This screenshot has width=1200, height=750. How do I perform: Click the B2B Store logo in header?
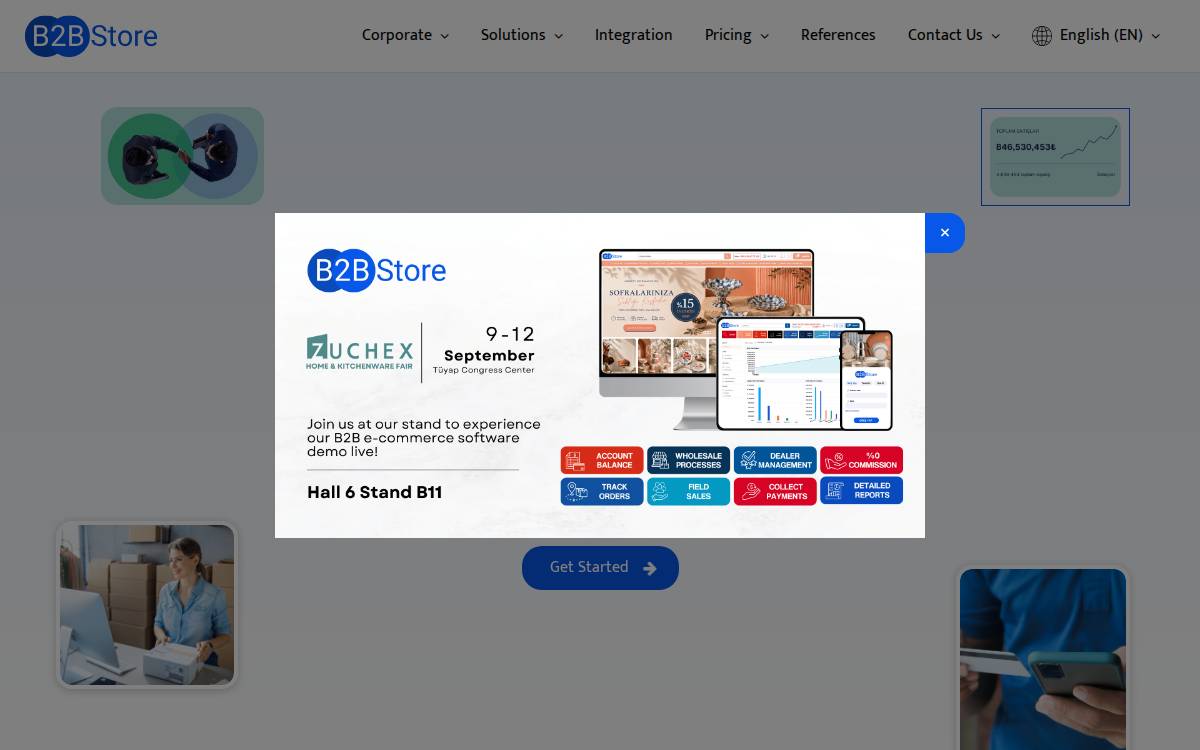pyautogui.click(x=91, y=36)
